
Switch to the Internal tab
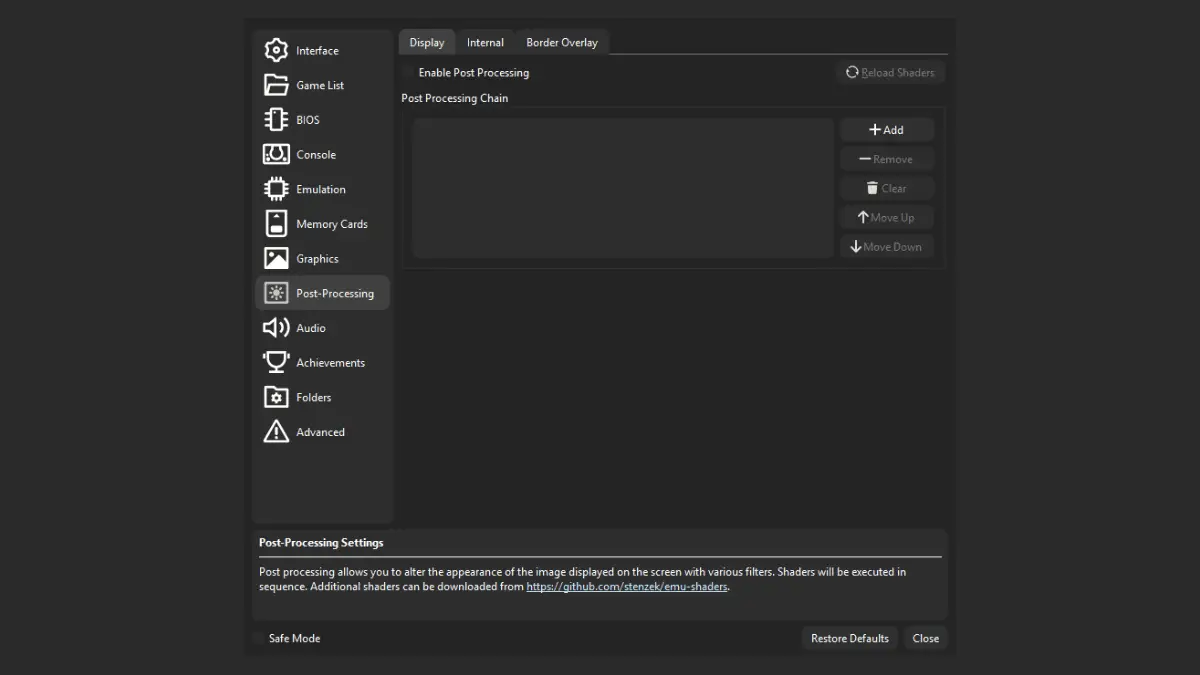pos(485,42)
